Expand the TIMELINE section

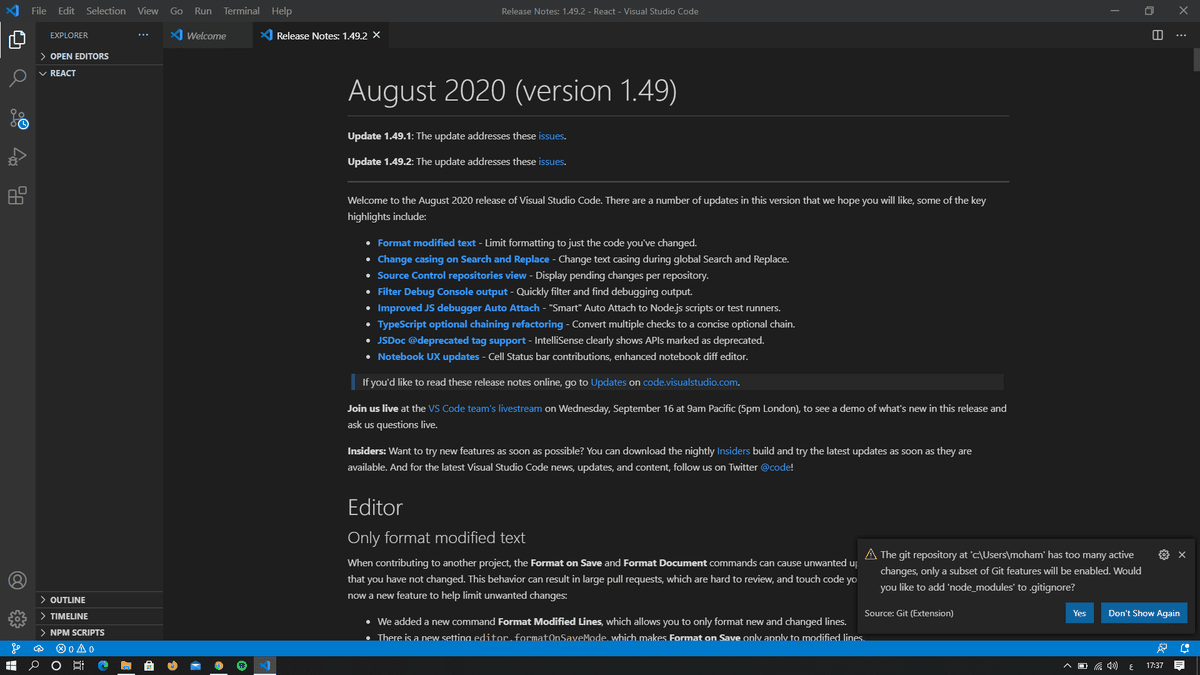pyautogui.click(x=68, y=616)
